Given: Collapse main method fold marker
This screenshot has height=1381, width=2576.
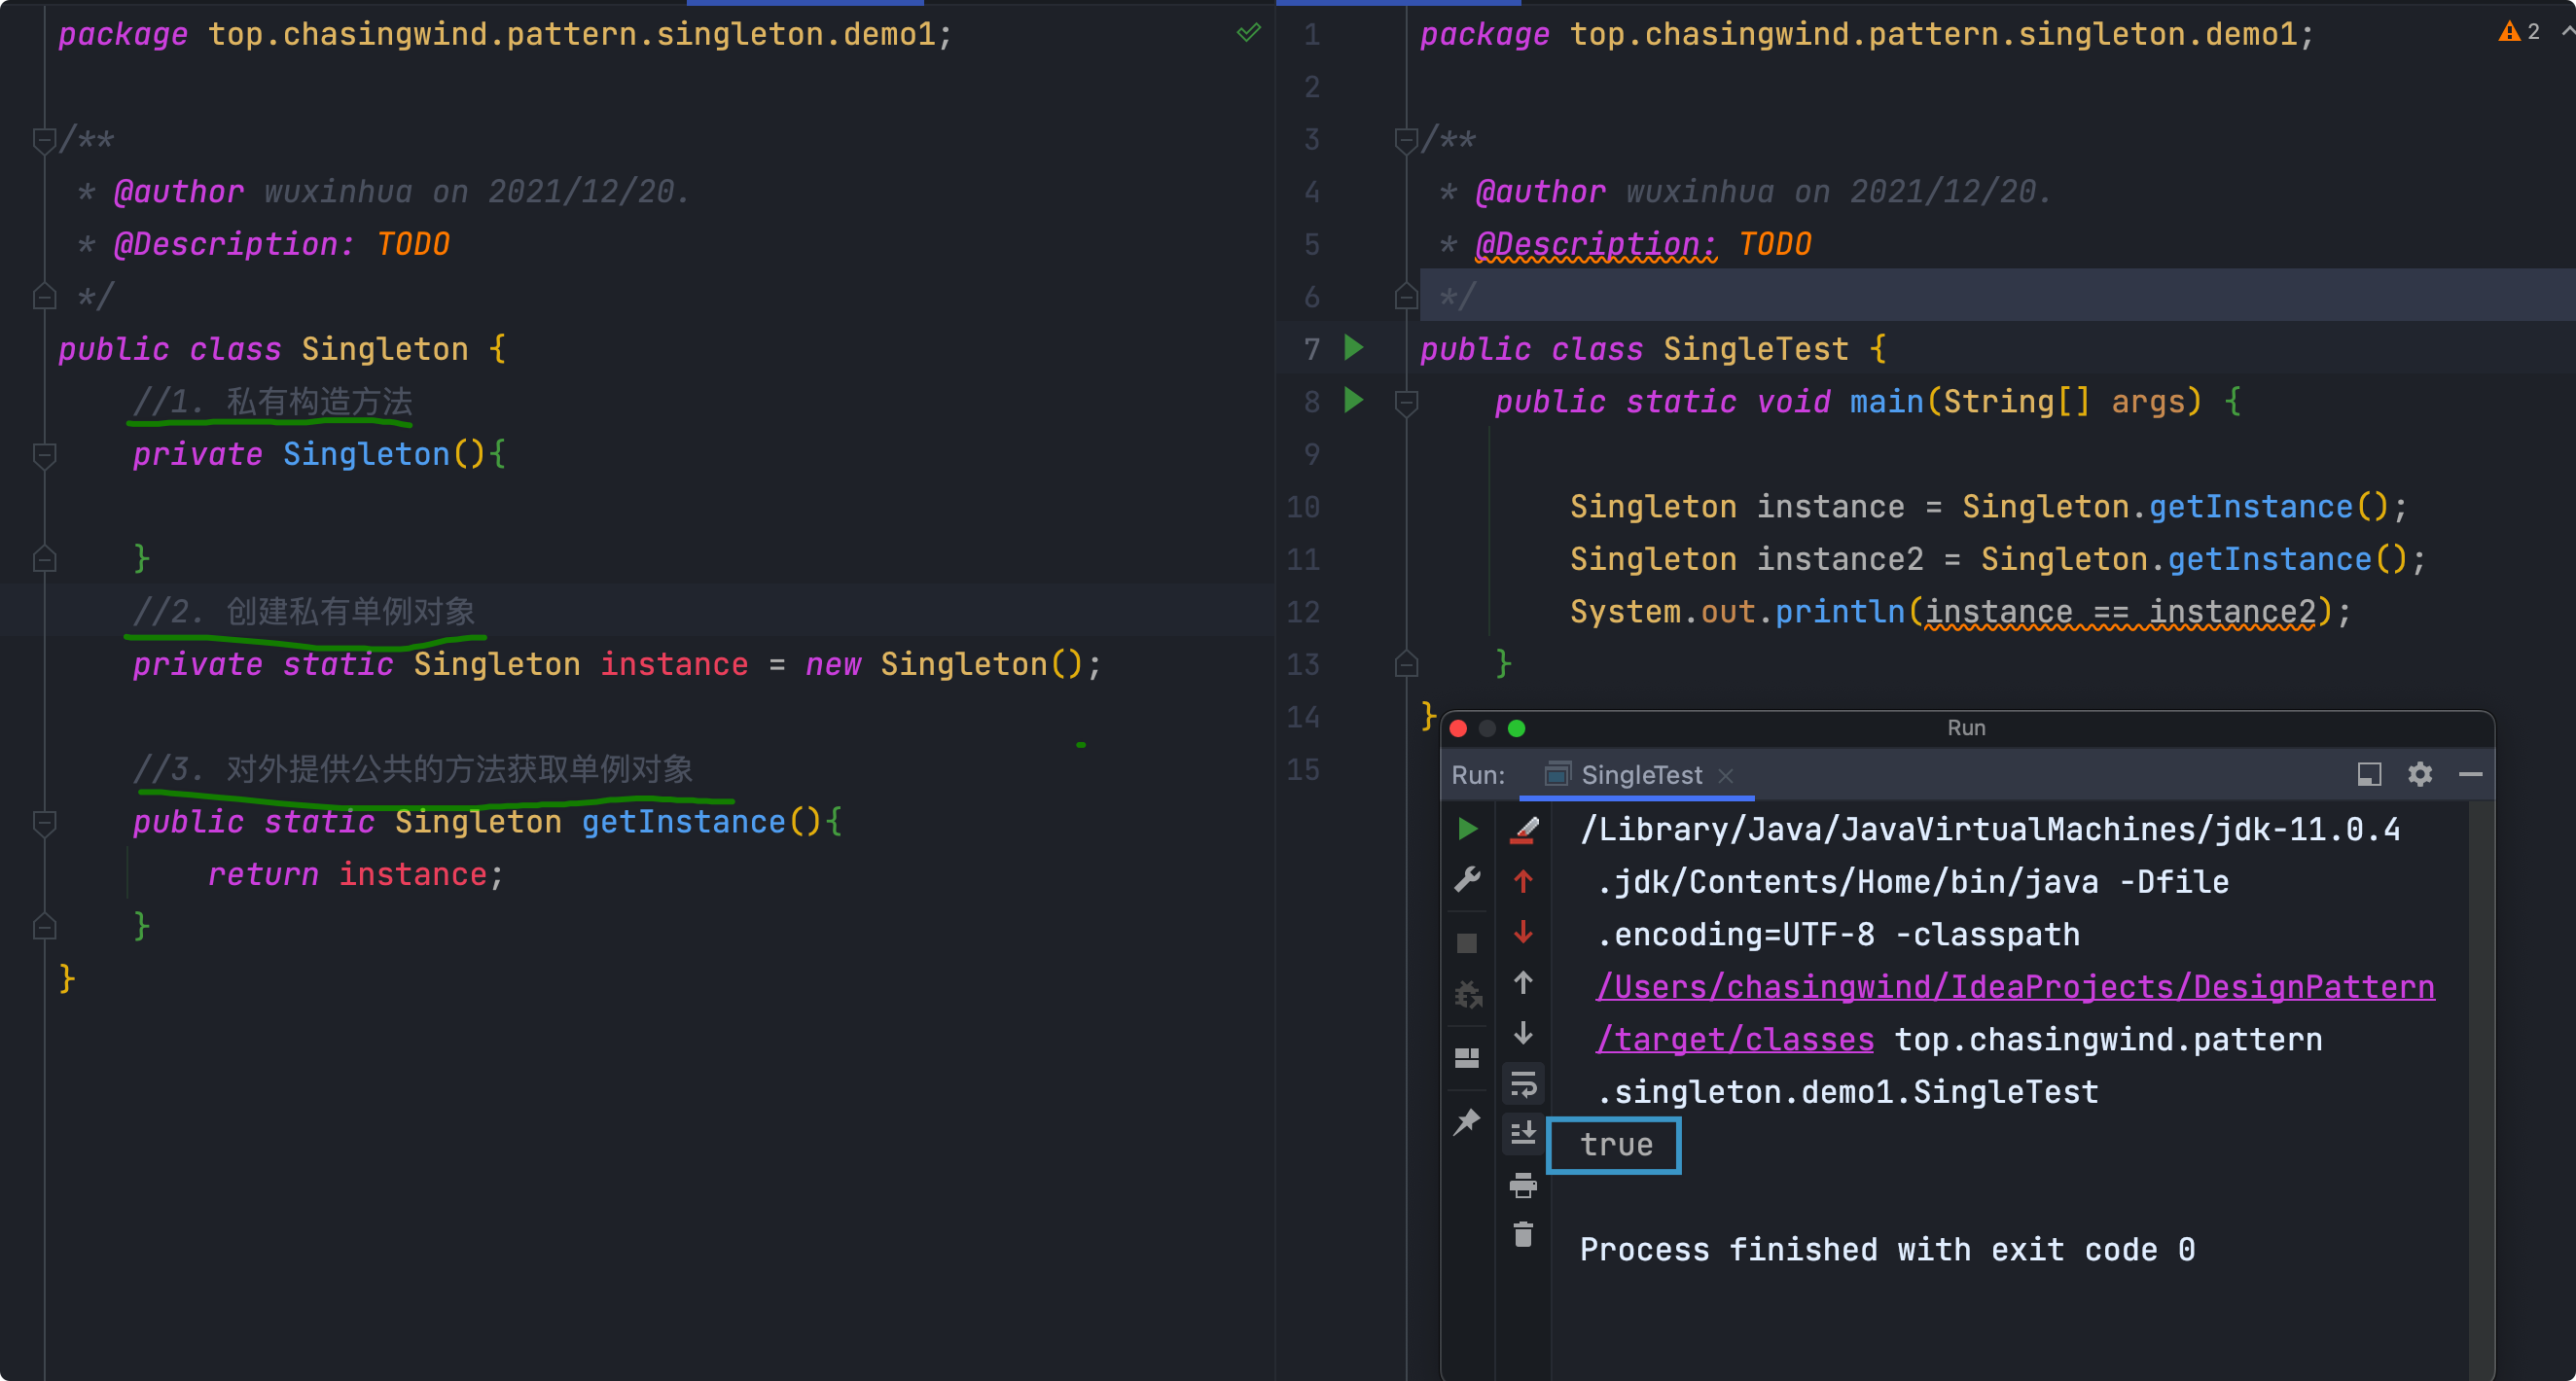Looking at the screenshot, I should [x=1405, y=403].
